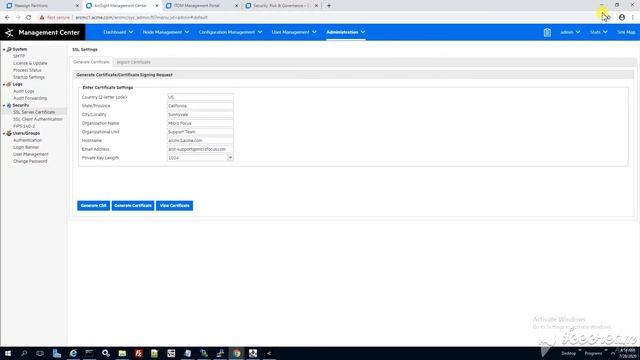This screenshot has height=360, width=640.
Task: Click the Logs folder icon in sidebar
Action: pyautogui.click(x=9, y=84)
